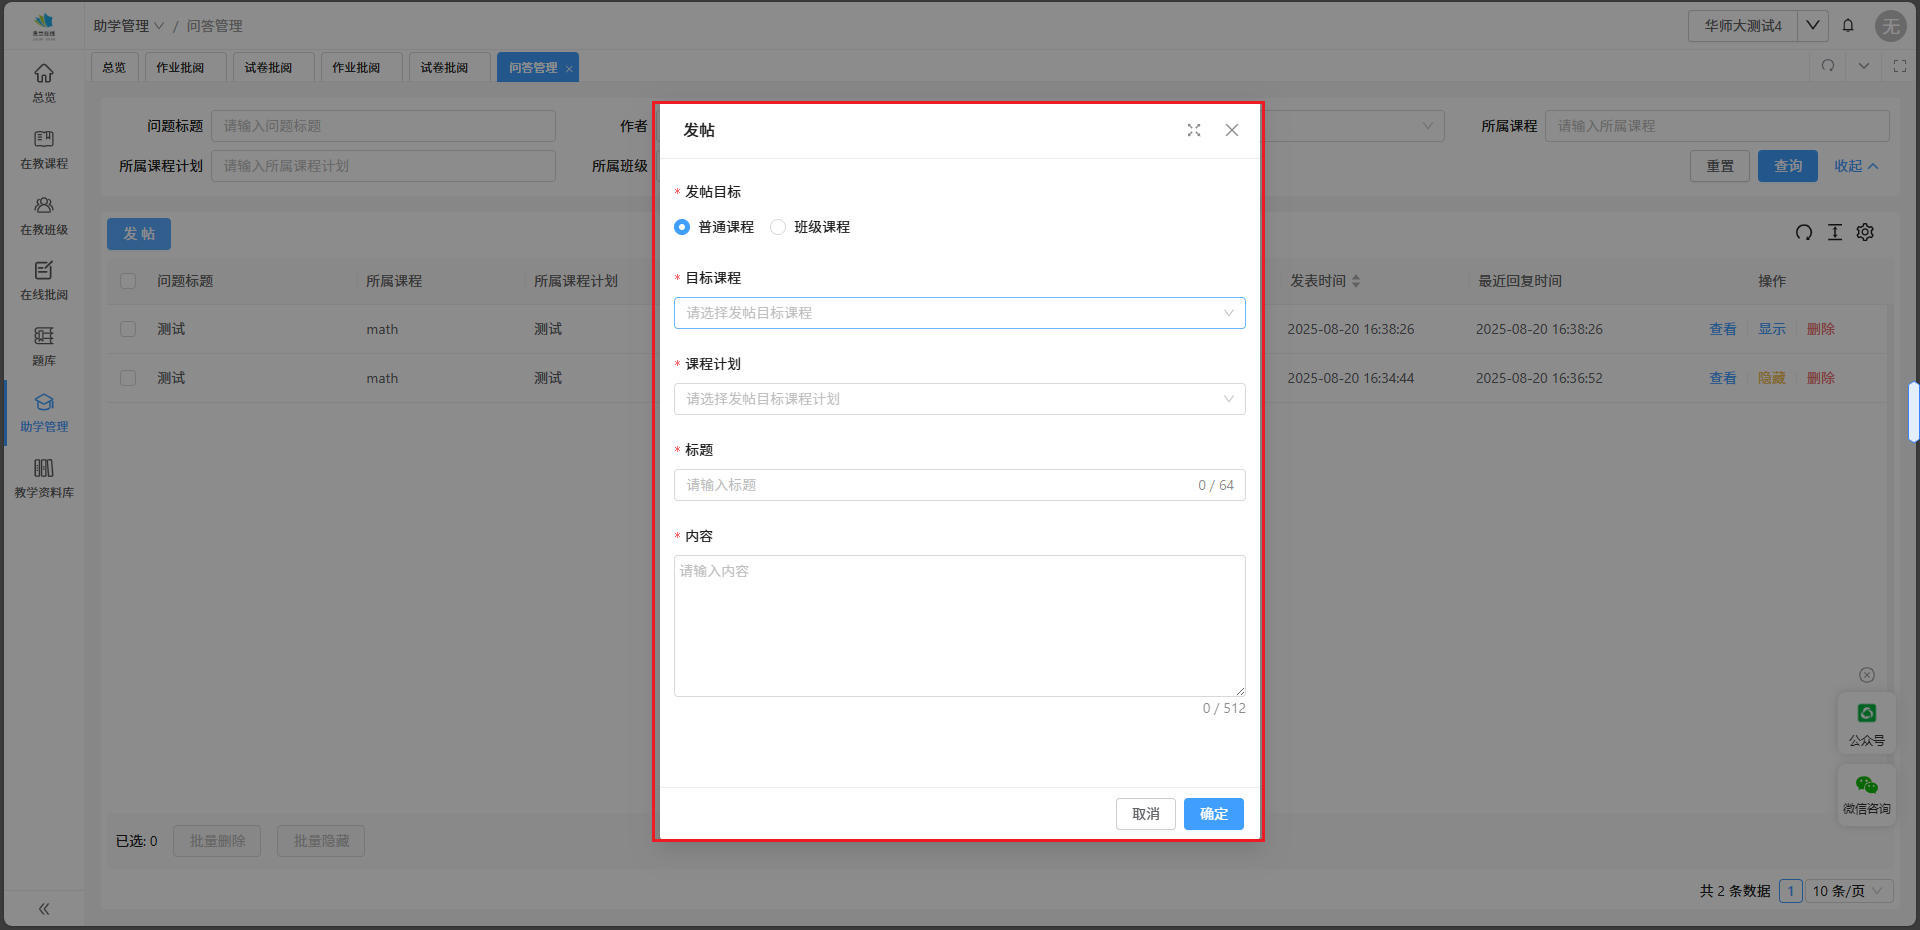1920x930 pixels.
Task: Open the 助学管理 breadcrumb menu
Action: (x=128, y=26)
